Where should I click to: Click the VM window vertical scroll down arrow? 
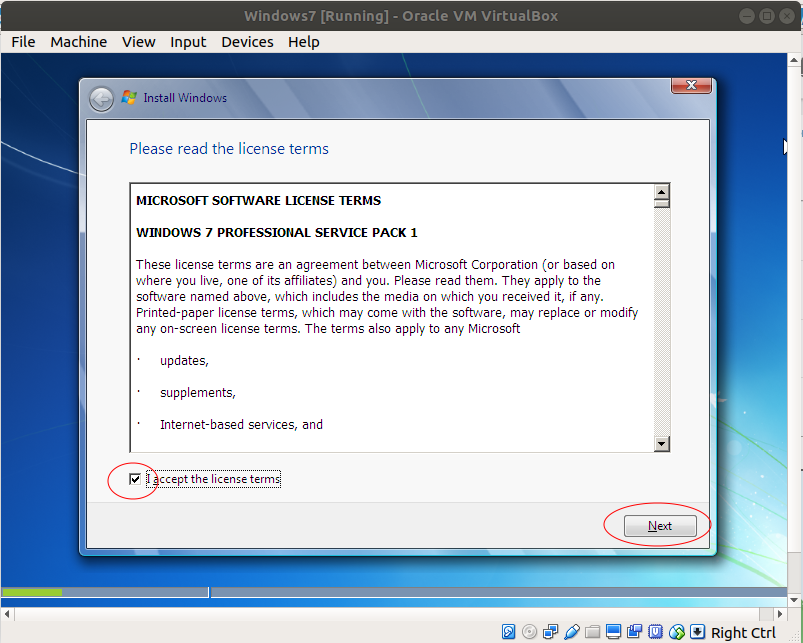tap(794, 599)
